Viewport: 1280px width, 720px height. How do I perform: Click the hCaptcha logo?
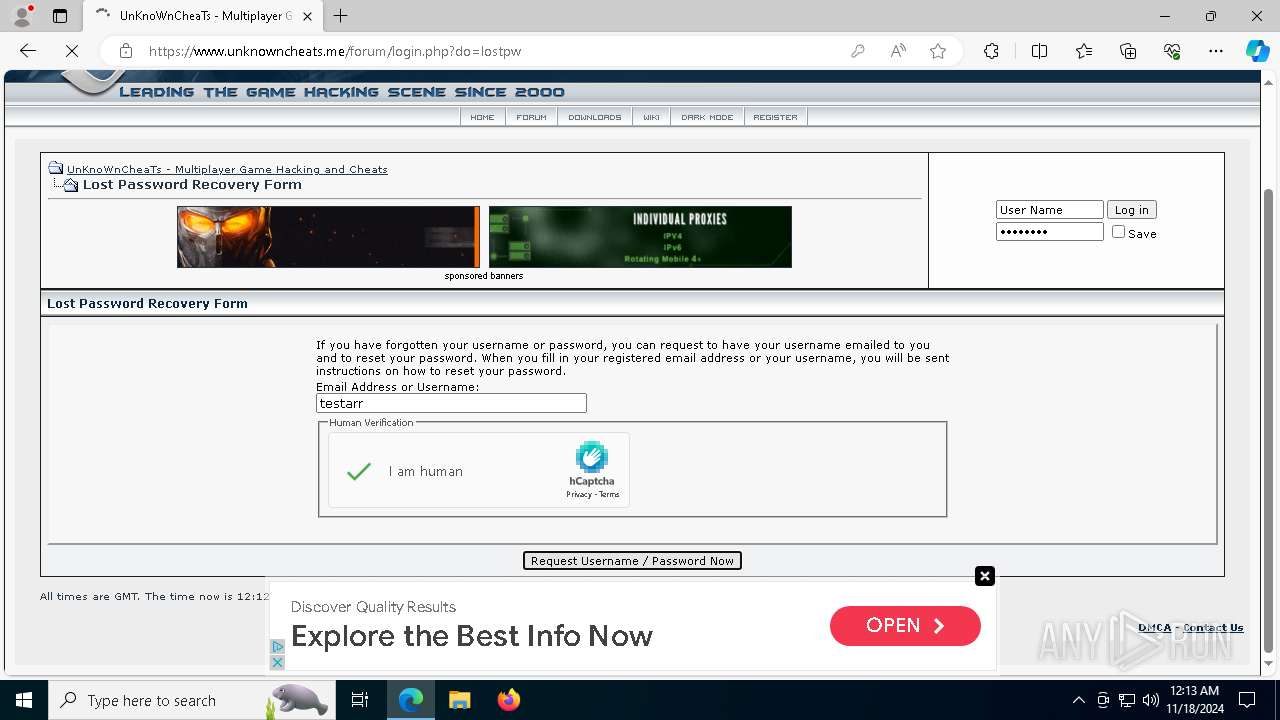coord(592,457)
